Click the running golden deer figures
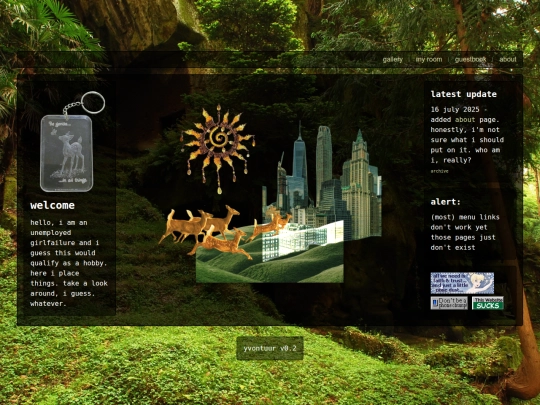Screen dimensions: 540x405 (225, 231)
